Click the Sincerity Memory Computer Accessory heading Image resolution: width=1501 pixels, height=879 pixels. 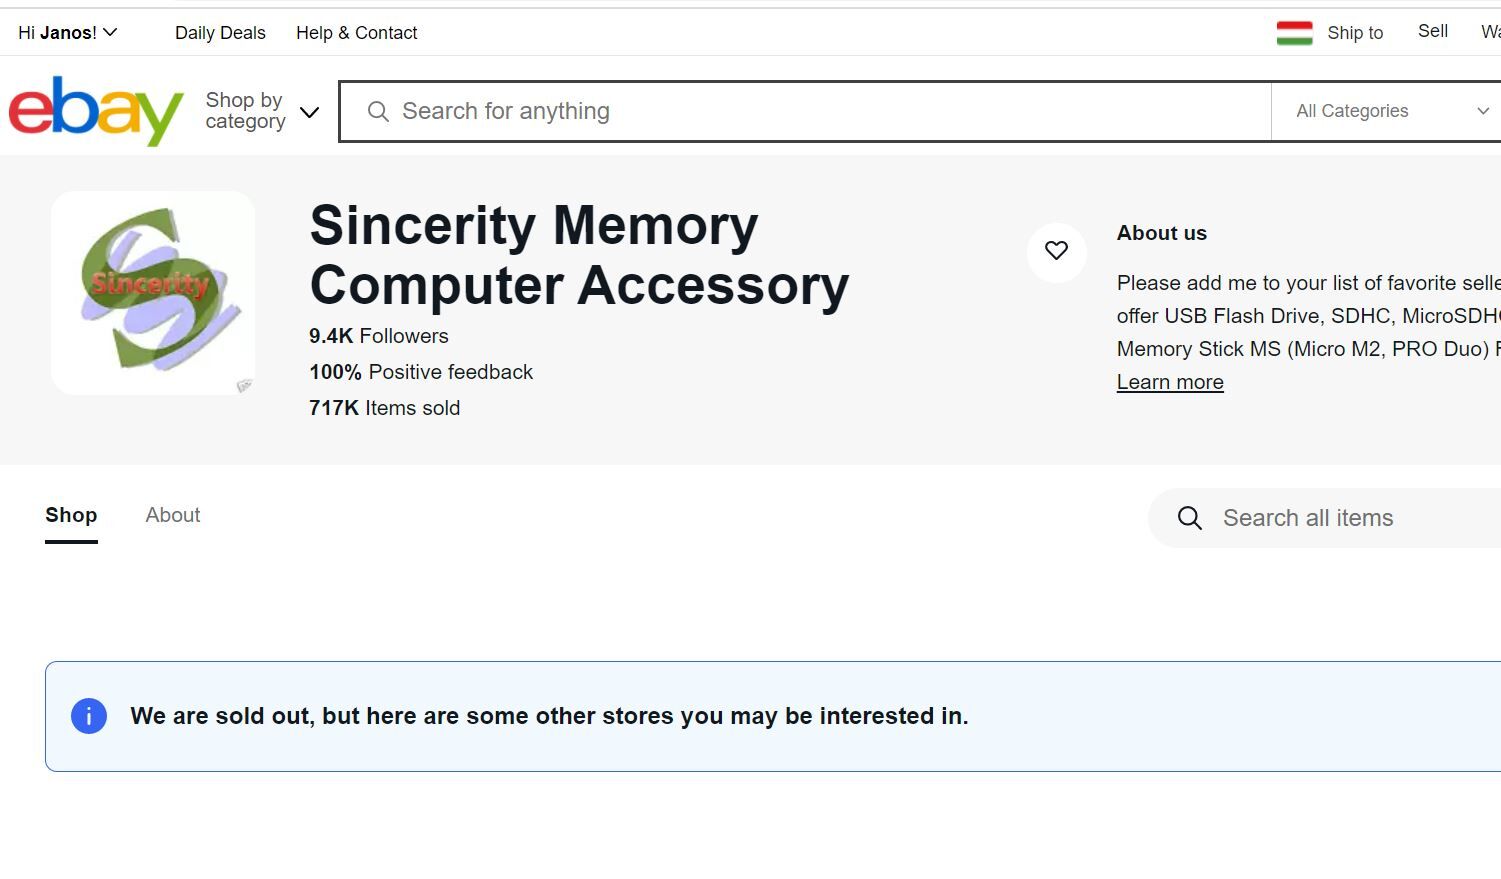(x=579, y=255)
